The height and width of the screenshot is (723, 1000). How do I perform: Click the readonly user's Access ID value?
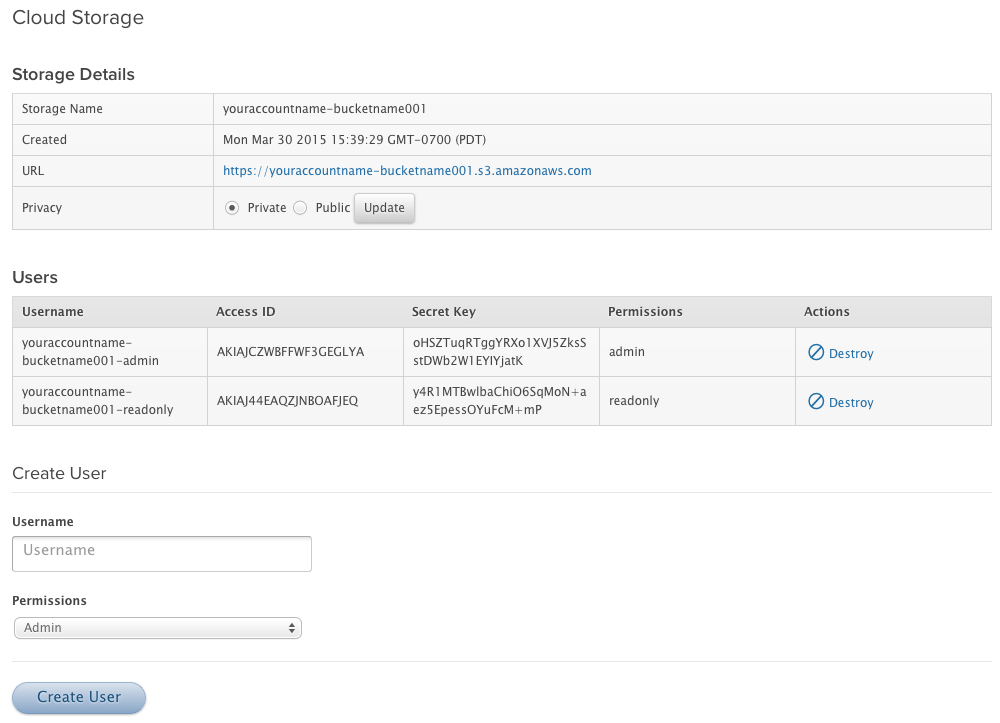[287, 401]
